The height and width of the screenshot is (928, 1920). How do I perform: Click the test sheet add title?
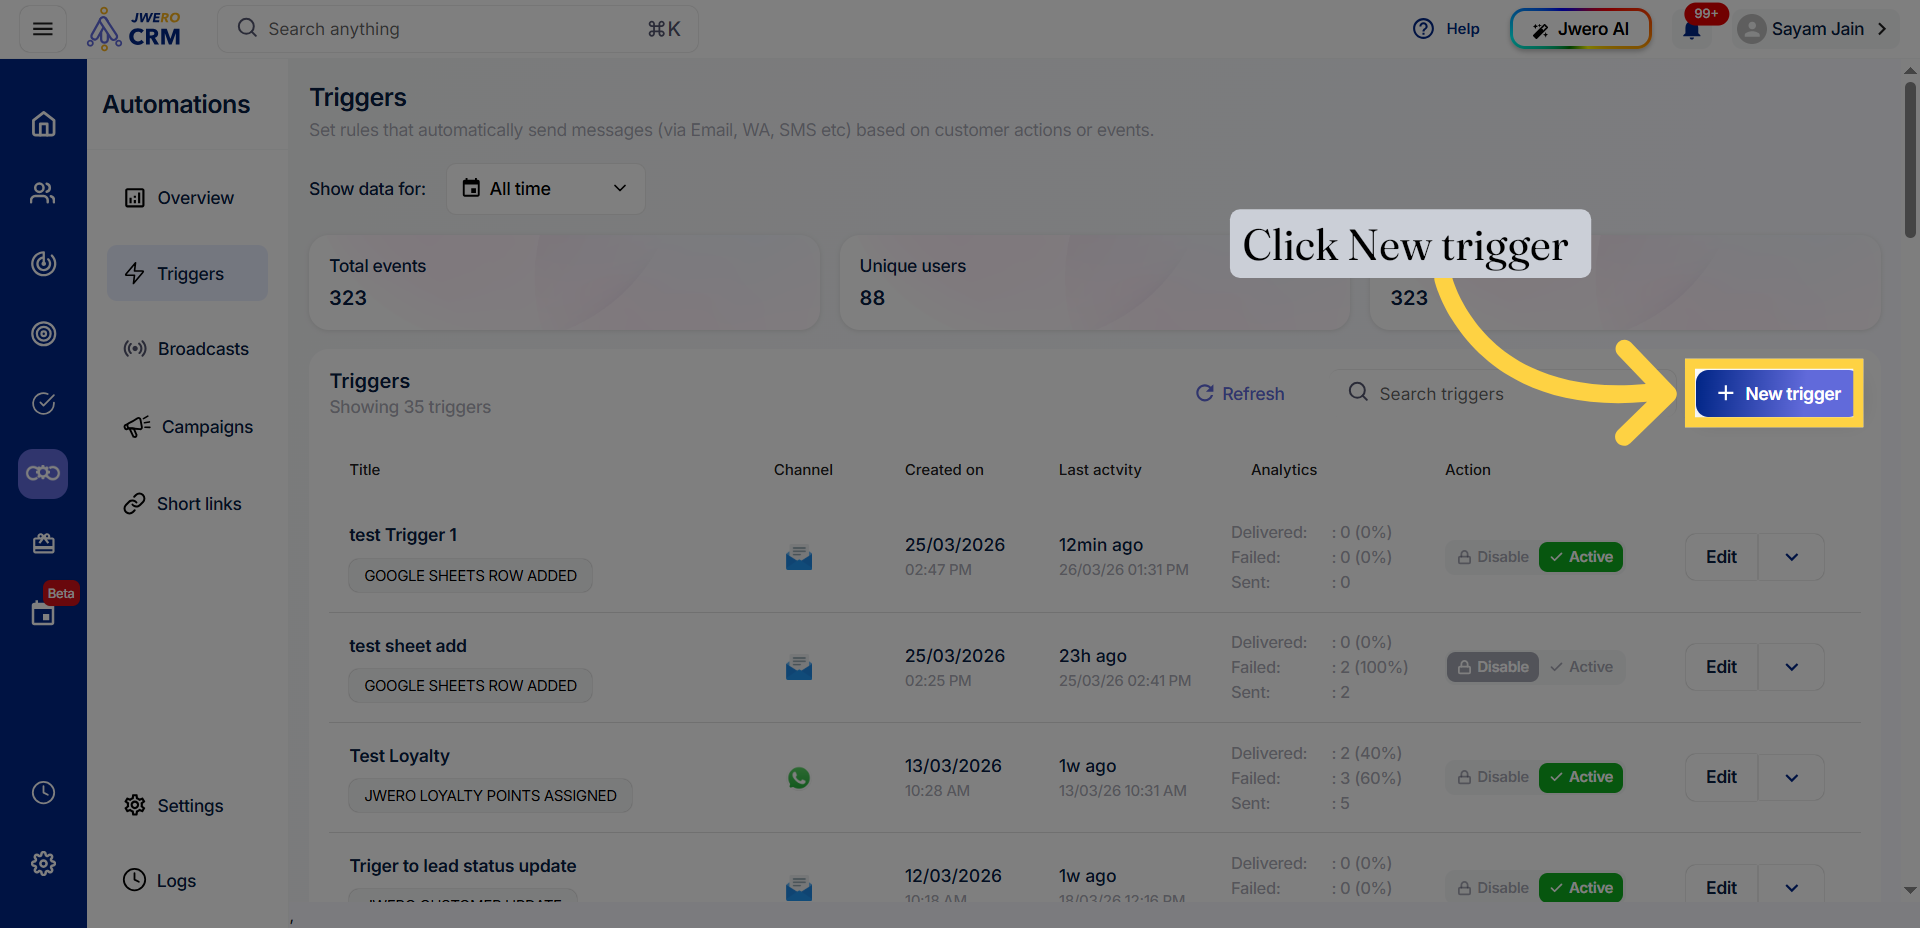pyautogui.click(x=408, y=646)
